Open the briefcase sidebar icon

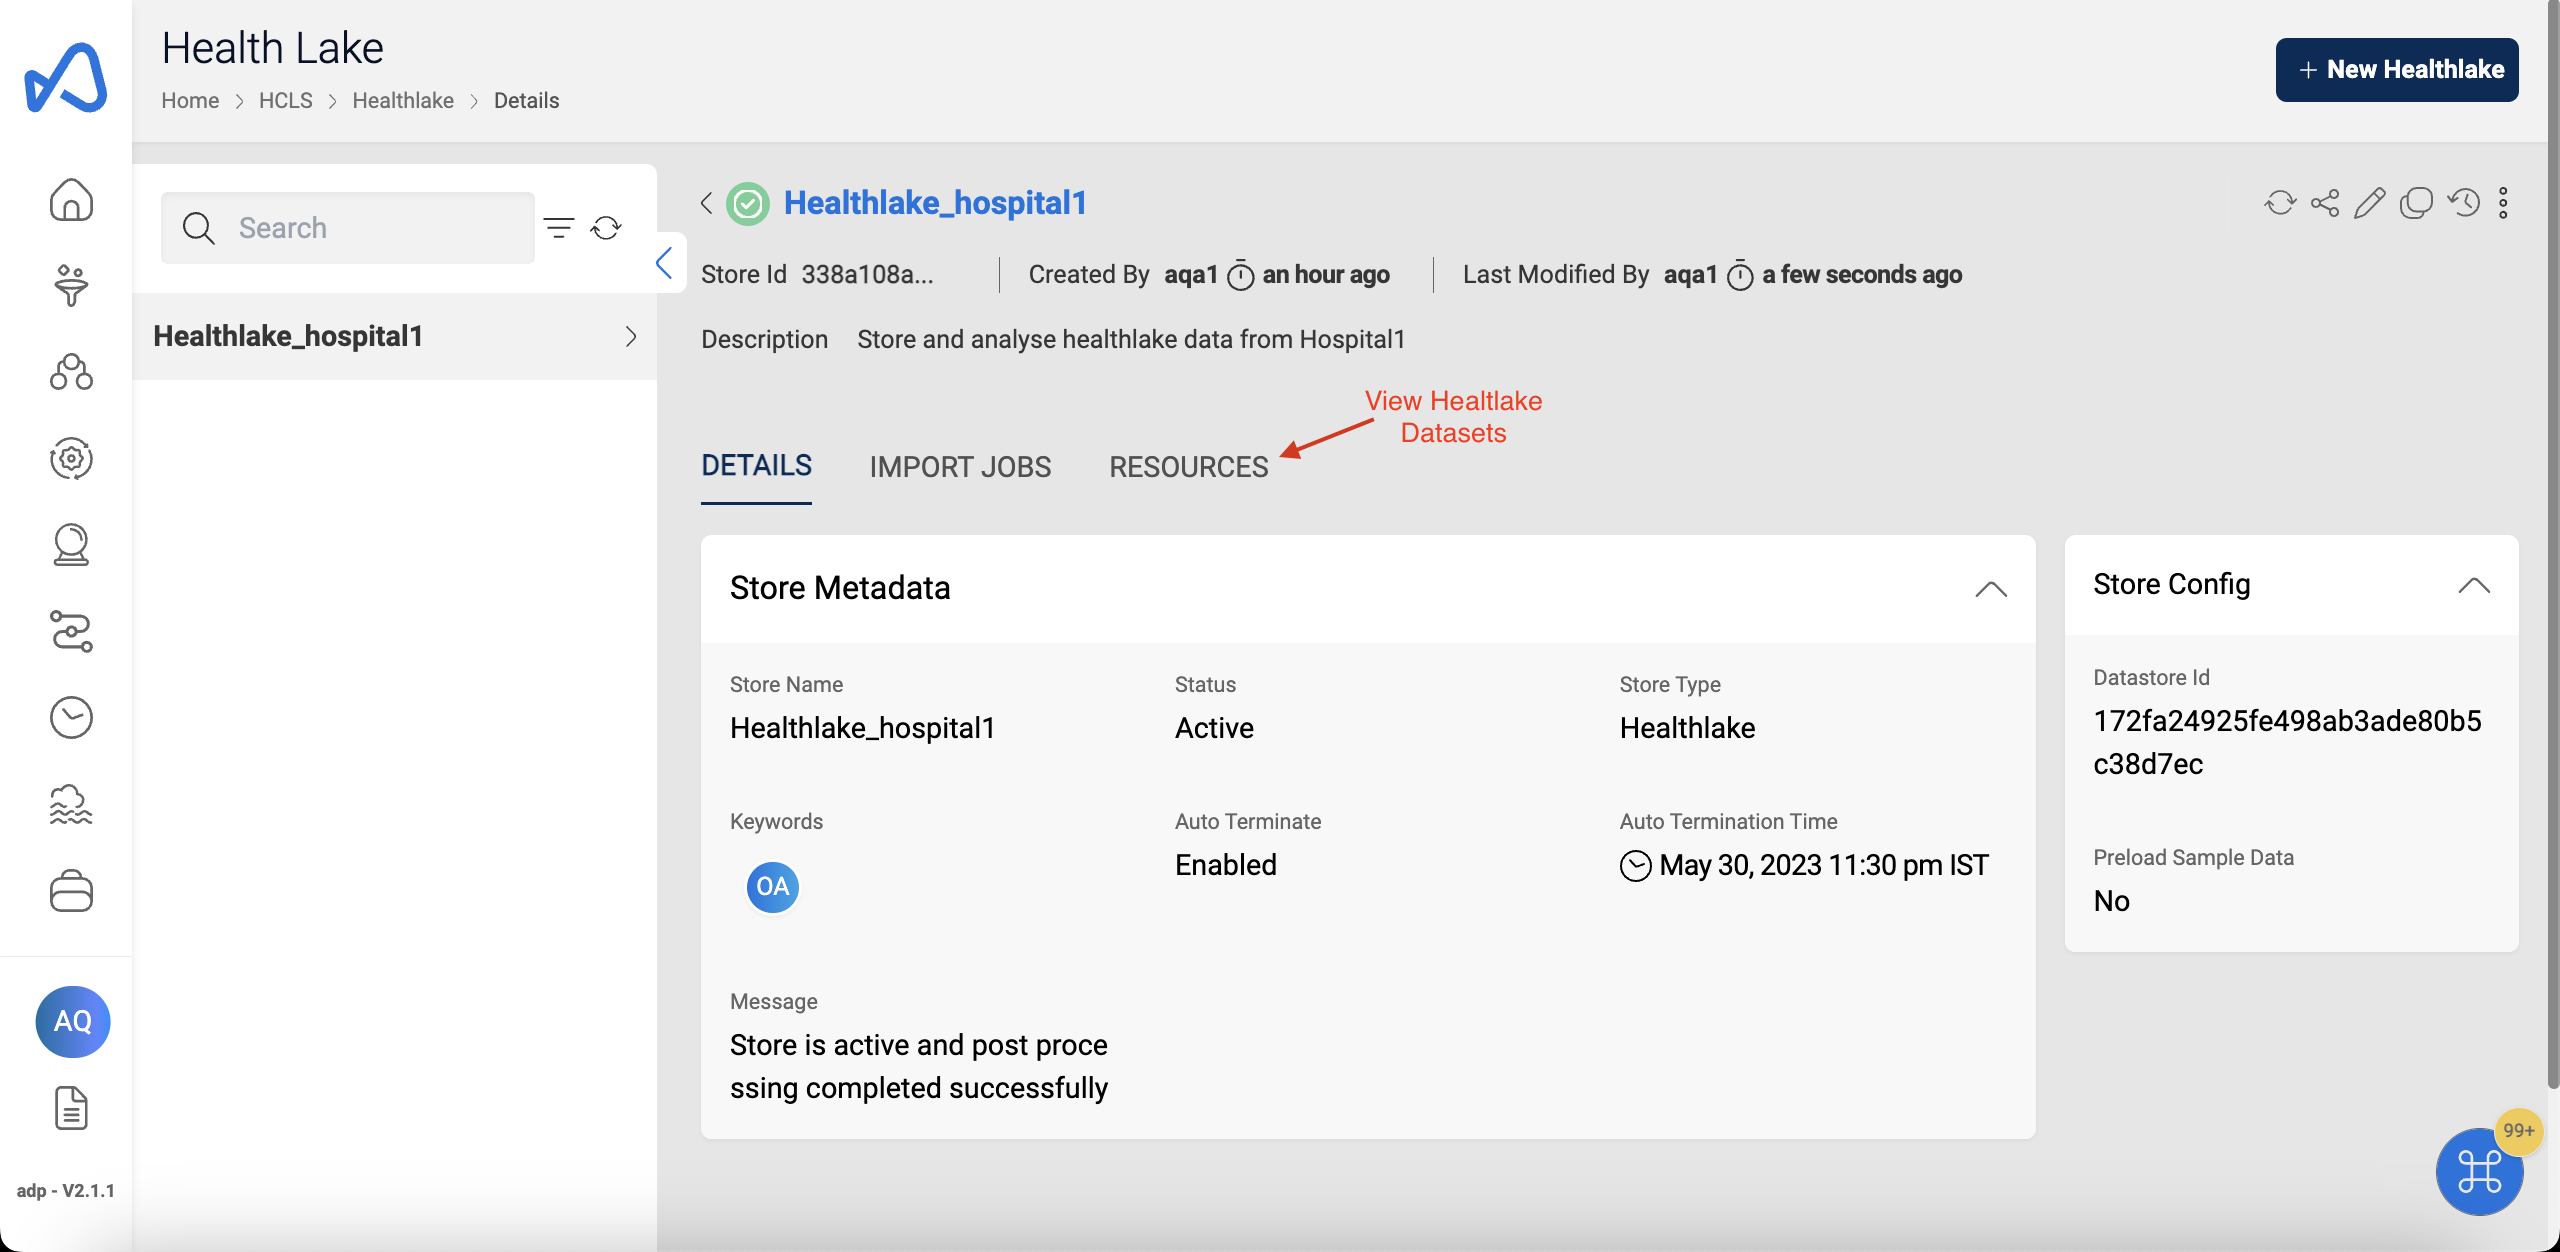tap(71, 890)
